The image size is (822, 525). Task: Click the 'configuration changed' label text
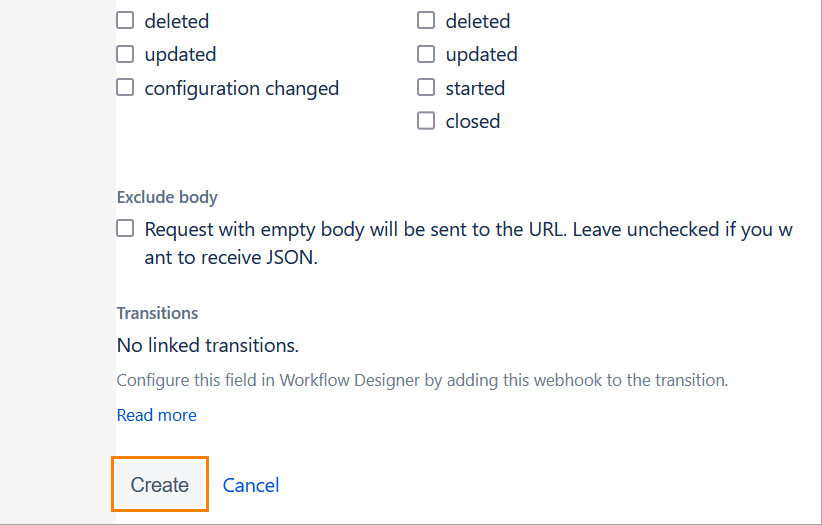(x=242, y=88)
